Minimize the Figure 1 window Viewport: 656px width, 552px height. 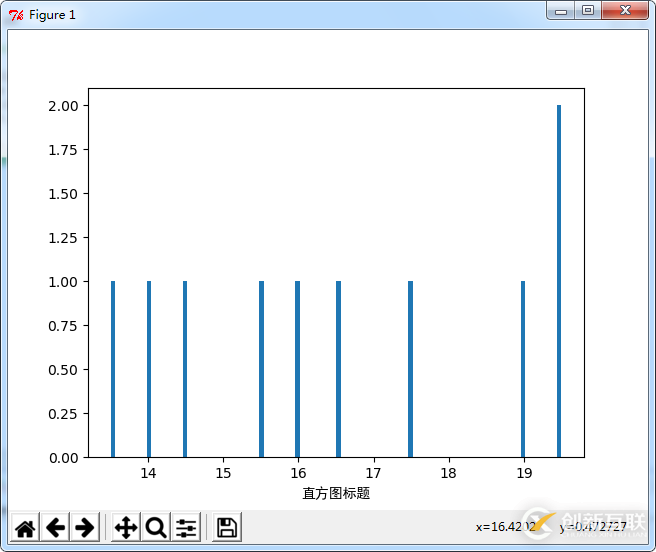(561, 11)
